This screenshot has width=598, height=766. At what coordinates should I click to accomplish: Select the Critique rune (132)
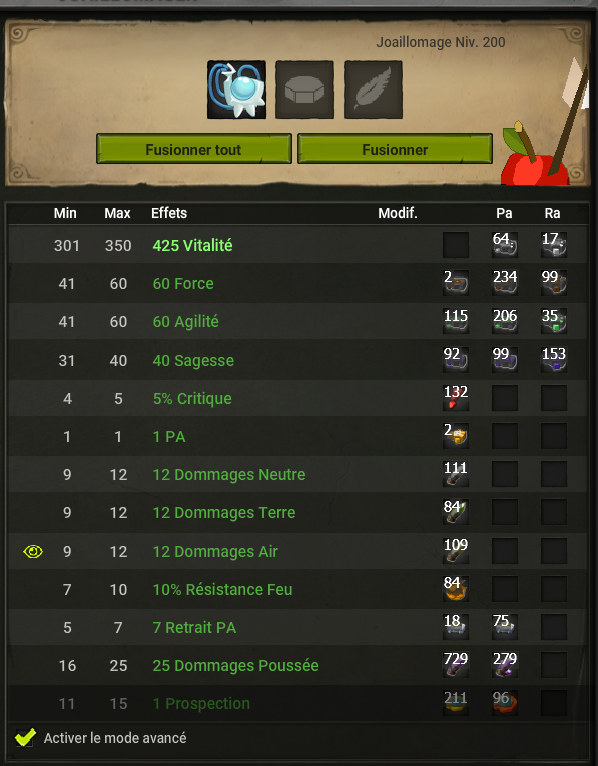pos(456,398)
